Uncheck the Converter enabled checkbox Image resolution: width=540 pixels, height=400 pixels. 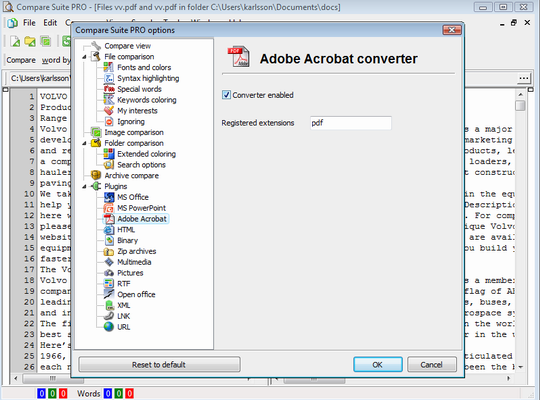(226, 95)
